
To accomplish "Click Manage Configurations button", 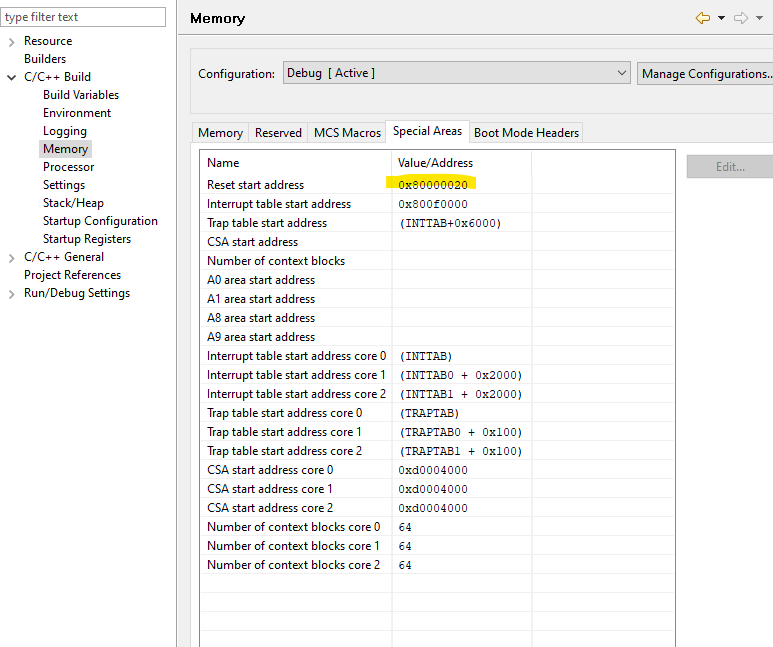I will [706, 73].
